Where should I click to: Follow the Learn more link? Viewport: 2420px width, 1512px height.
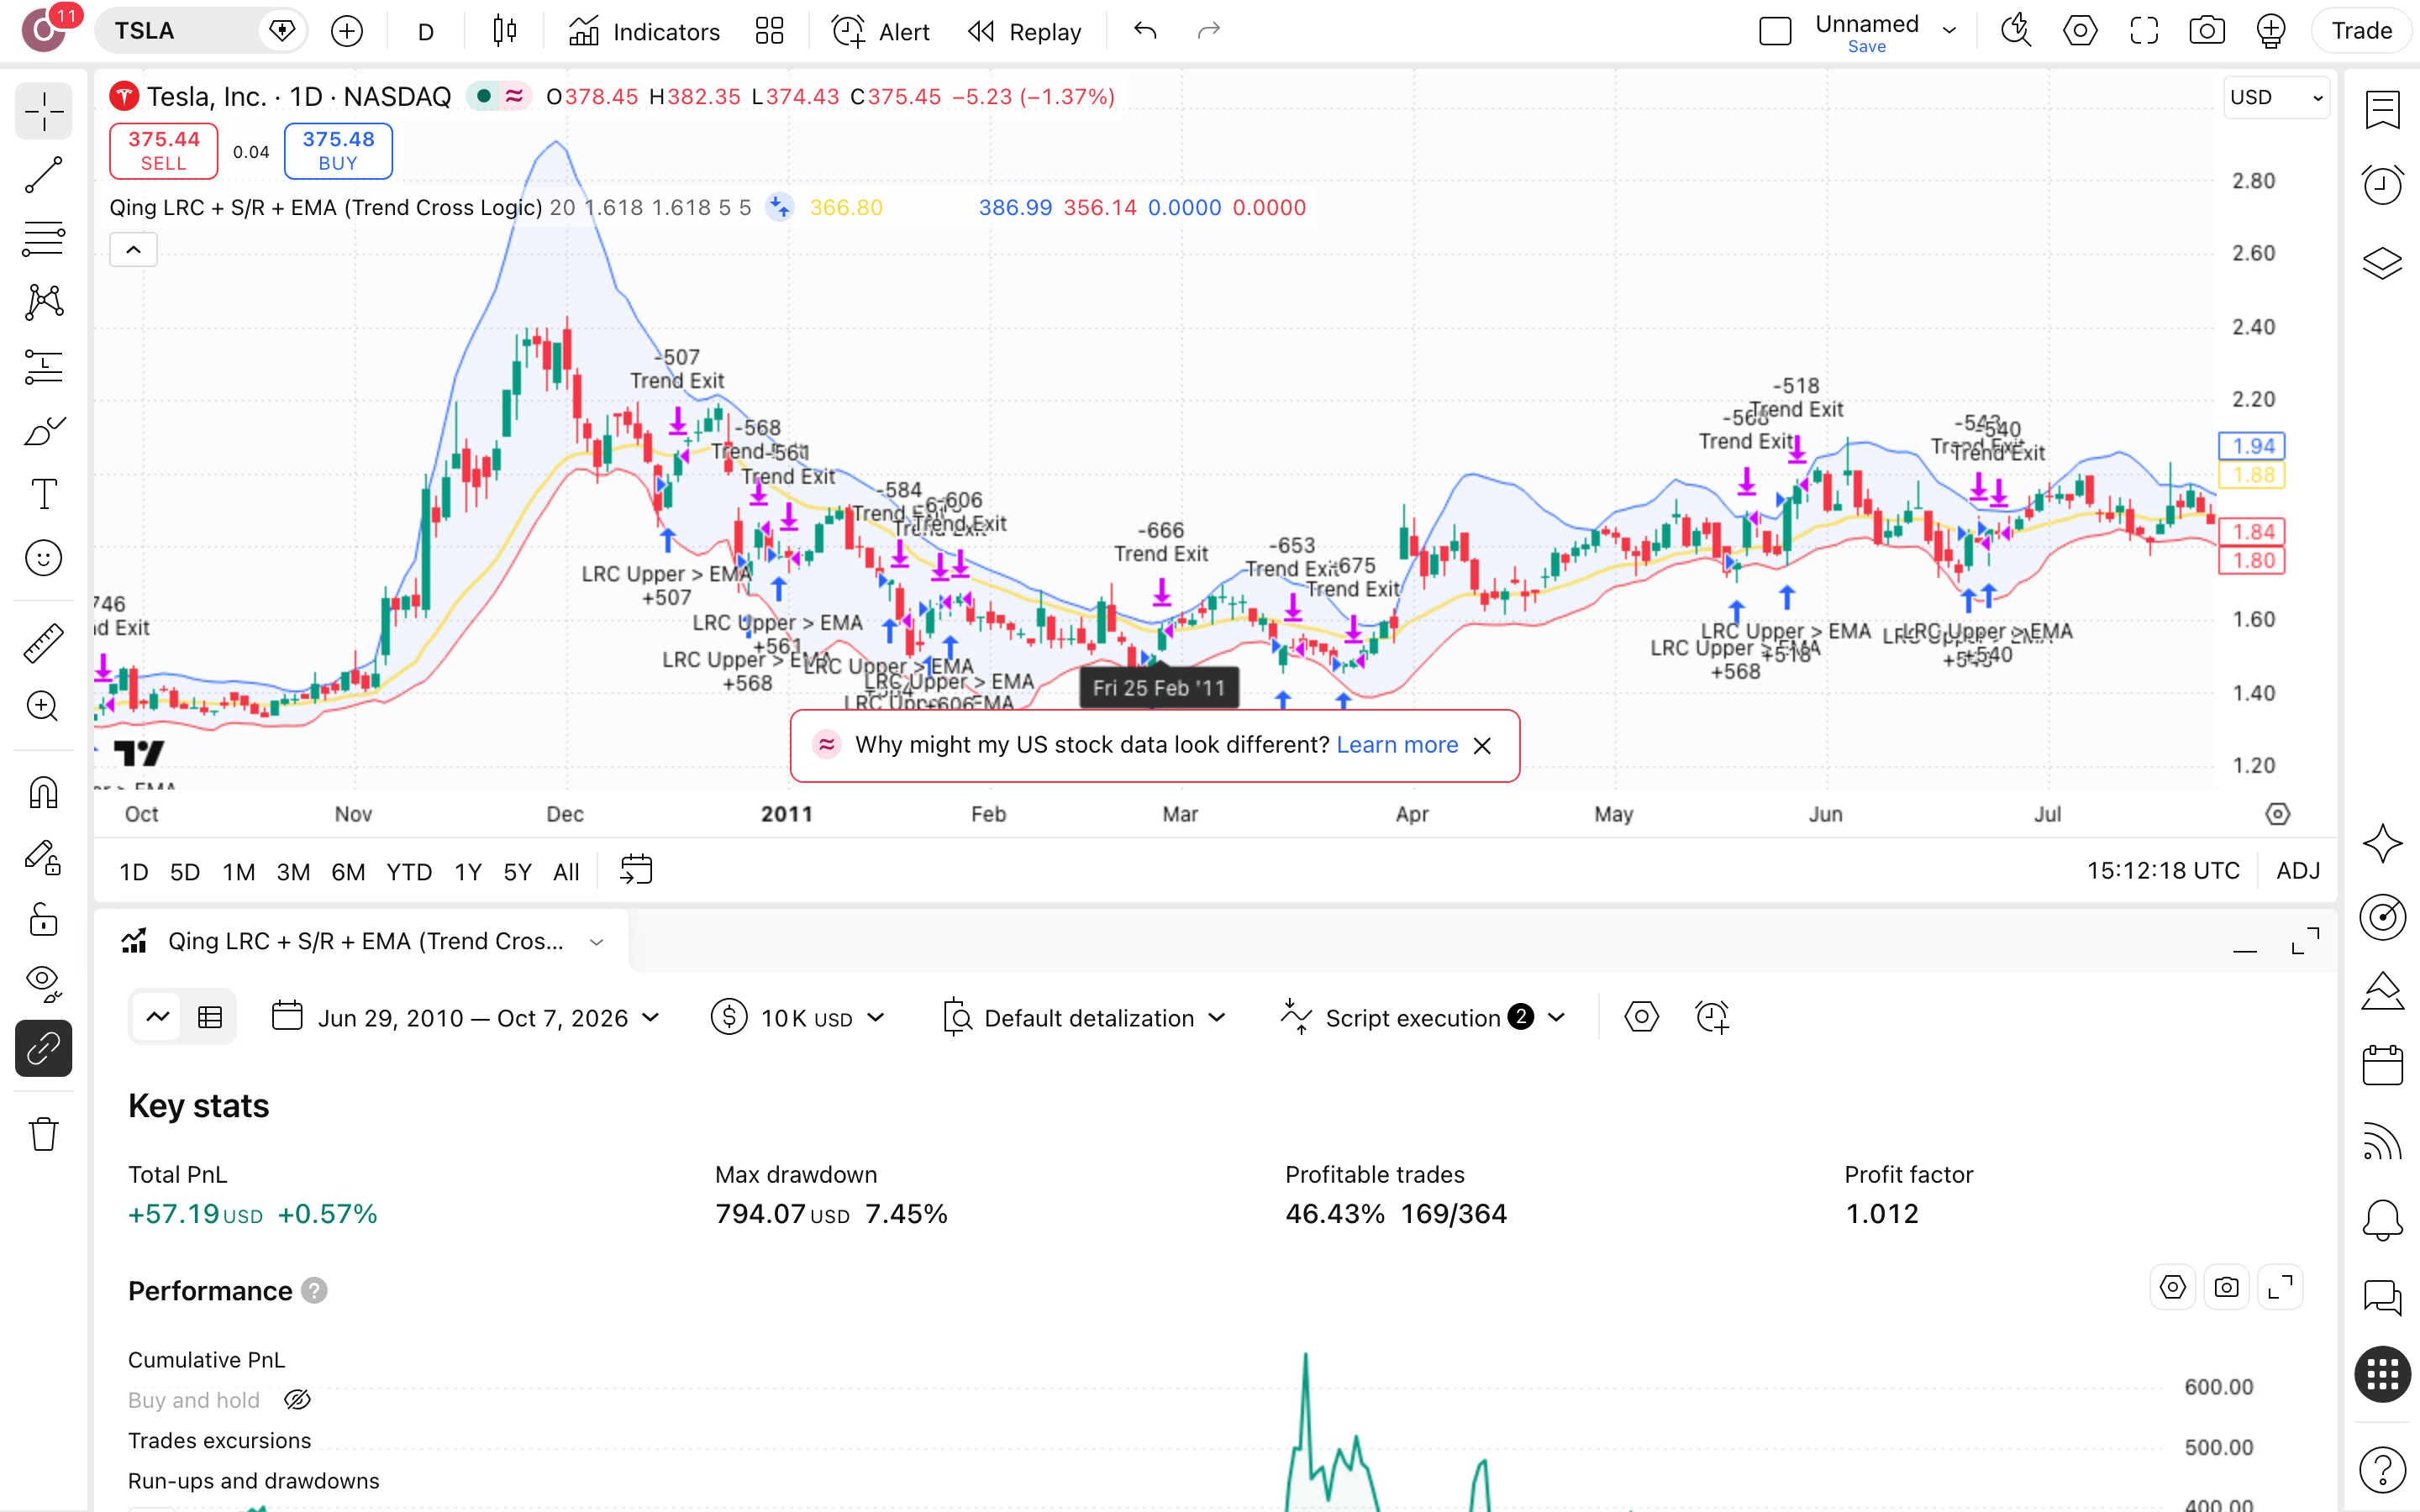[1396, 745]
